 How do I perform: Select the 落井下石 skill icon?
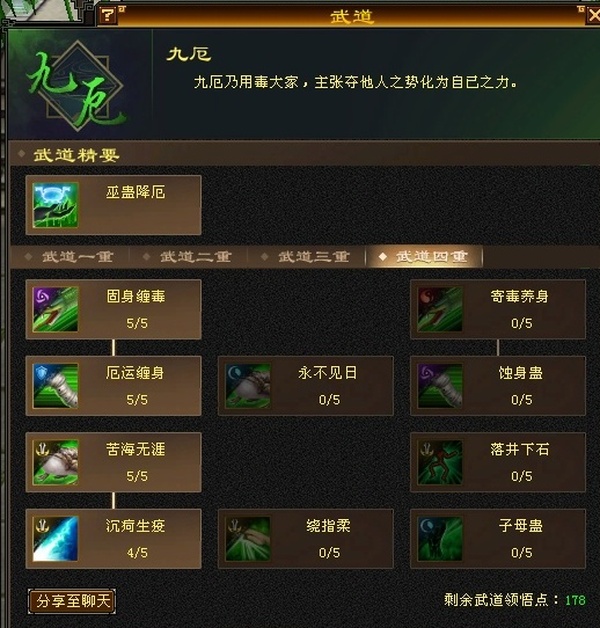[440, 462]
